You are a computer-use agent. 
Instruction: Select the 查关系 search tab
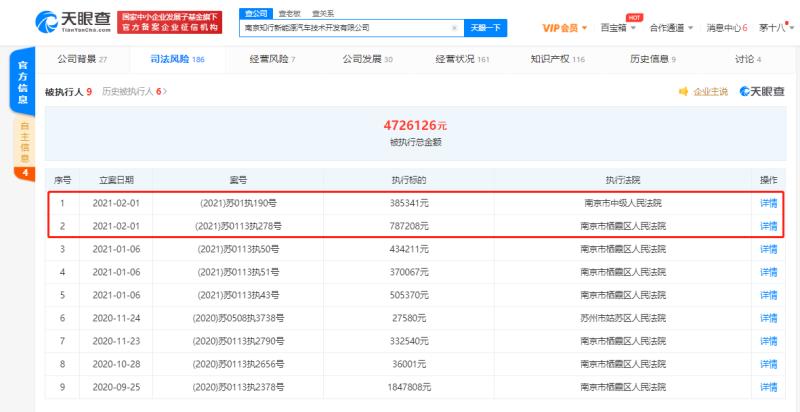click(322, 14)
